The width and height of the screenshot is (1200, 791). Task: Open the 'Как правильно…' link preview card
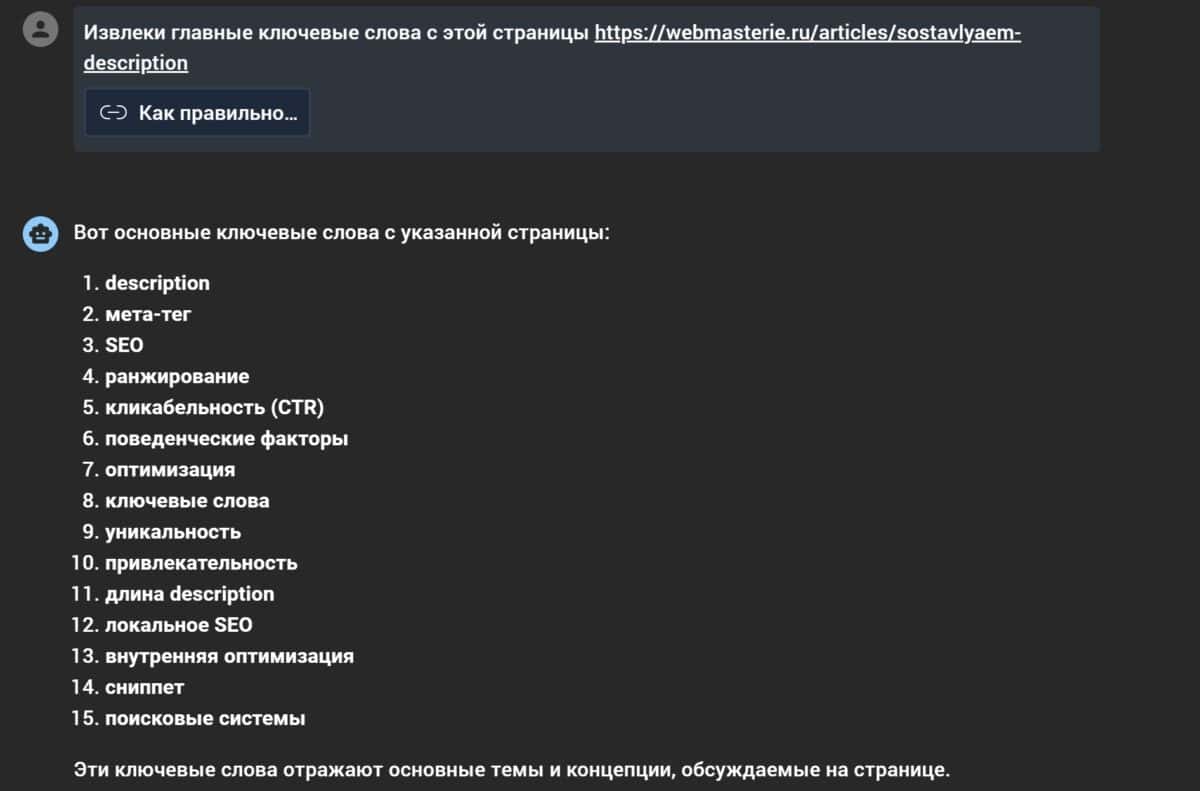point(196,112)
